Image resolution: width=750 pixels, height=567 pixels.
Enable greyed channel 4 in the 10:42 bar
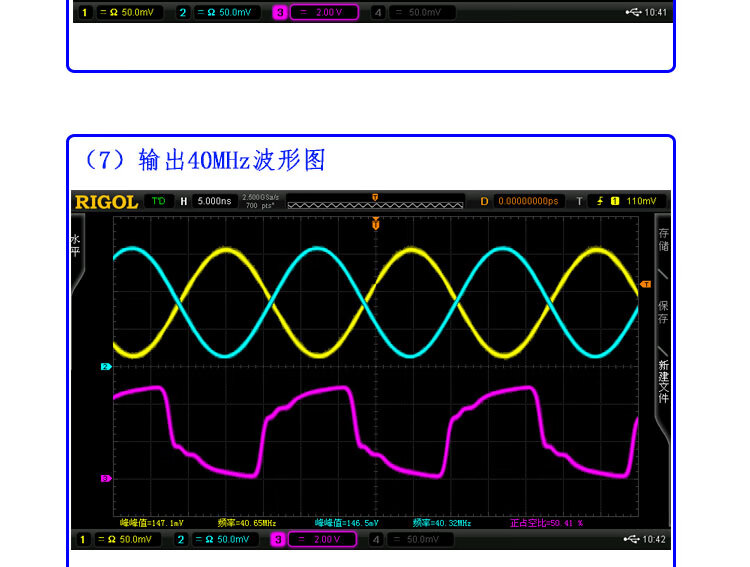pyautogui.click(x=377, y=540)
